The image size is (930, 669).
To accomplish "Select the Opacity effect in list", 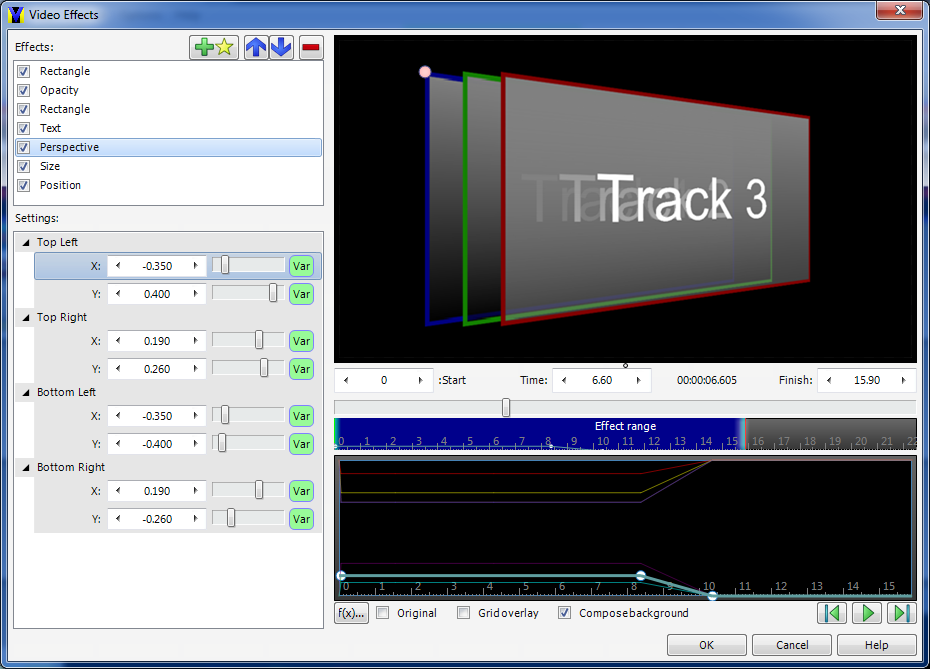I will [x=168, y=90].
